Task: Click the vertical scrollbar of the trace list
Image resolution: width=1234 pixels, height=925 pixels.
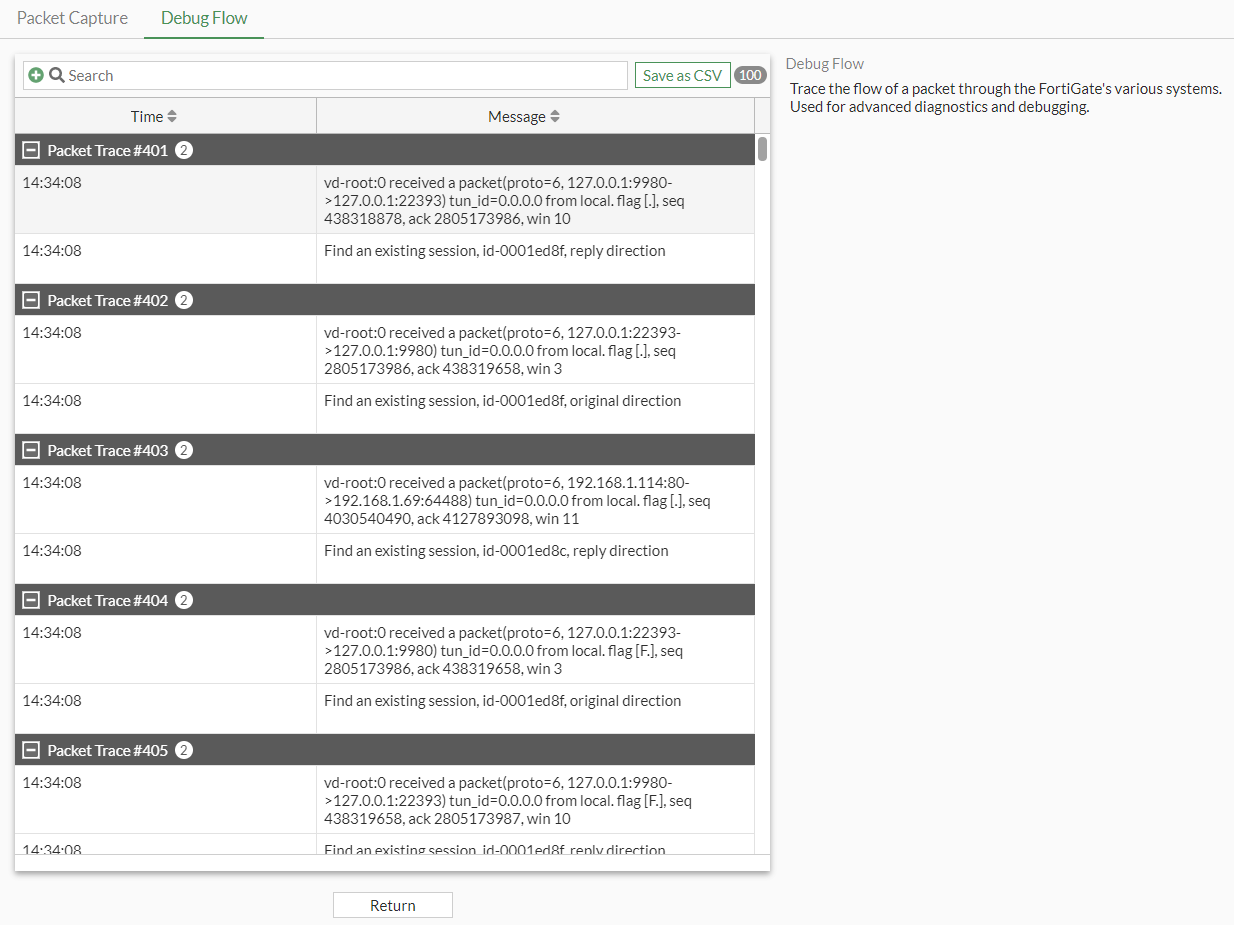Action: pyautogui.click(x=761, y=150)
